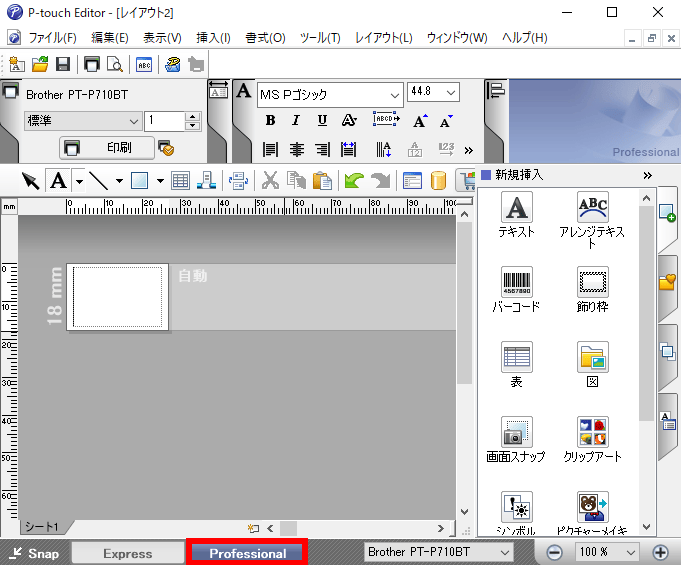Expand the Line tool options arrow
Image resolution: width=681 pixels, height=565 pixels.
119,181
